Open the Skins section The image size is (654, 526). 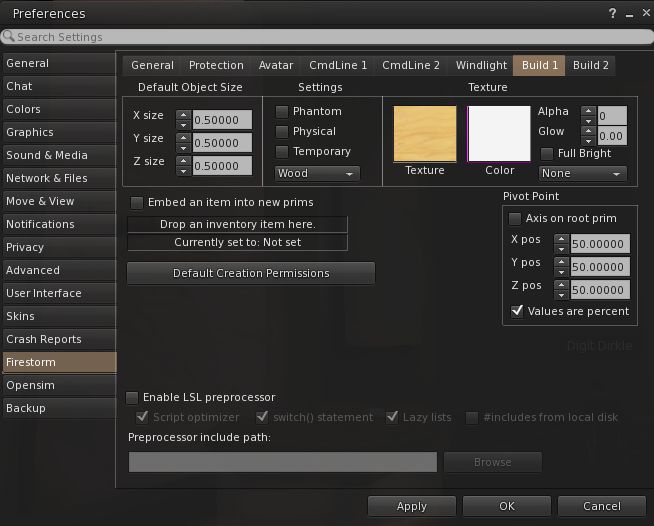point(59,316)
